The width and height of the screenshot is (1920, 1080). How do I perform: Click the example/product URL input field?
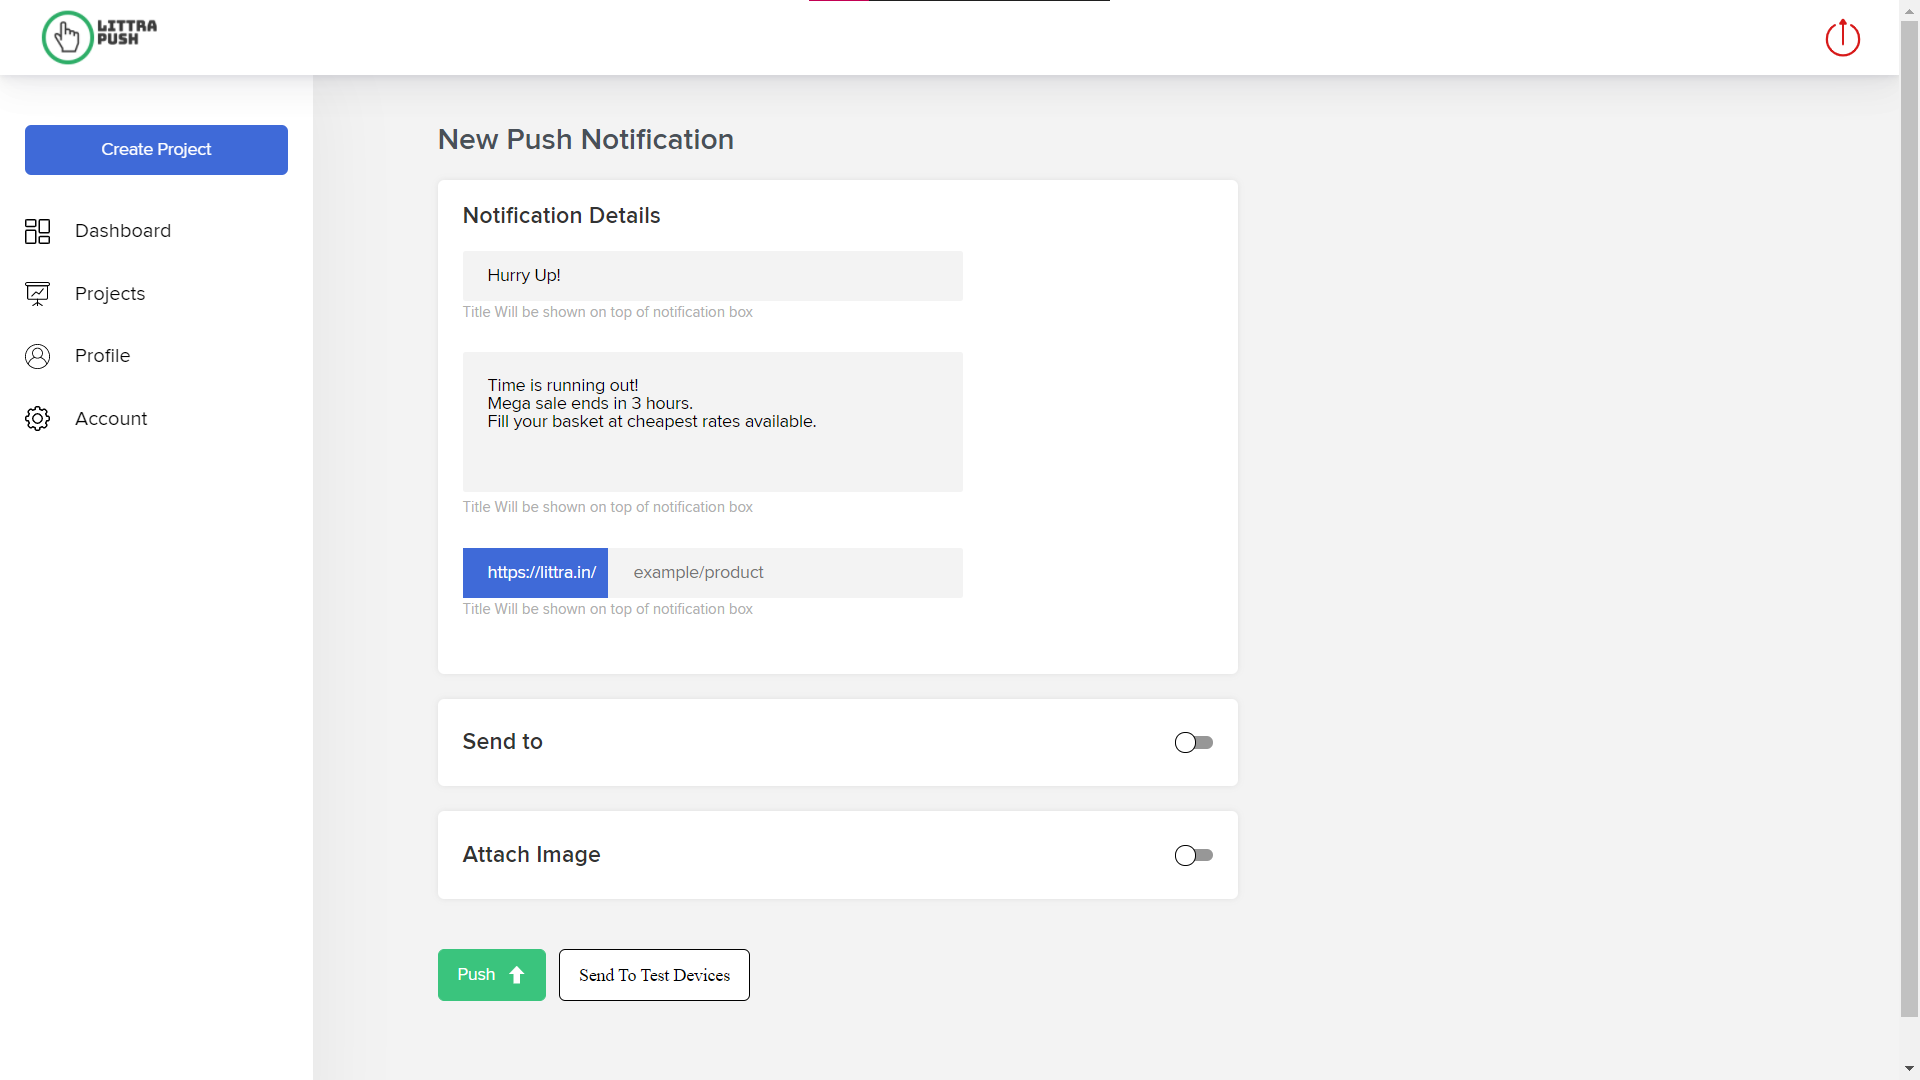tap(785, 573)
